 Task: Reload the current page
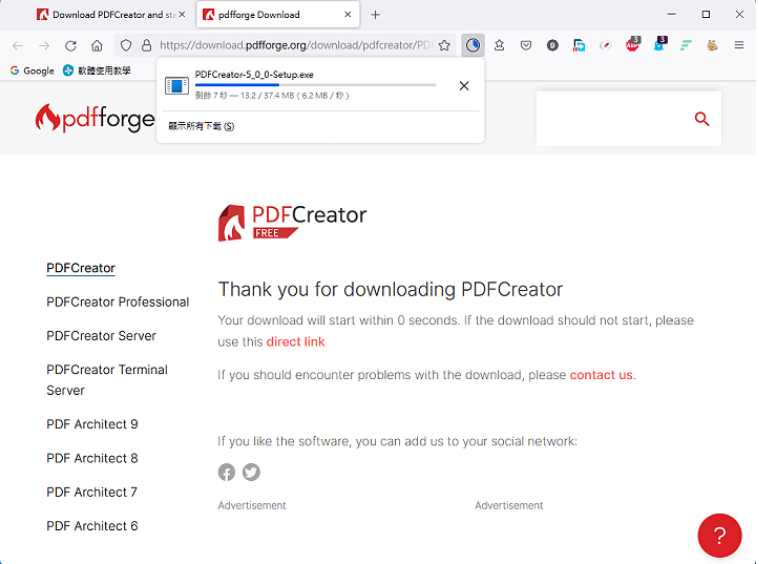pyautogui.click(x=71, y=46)
